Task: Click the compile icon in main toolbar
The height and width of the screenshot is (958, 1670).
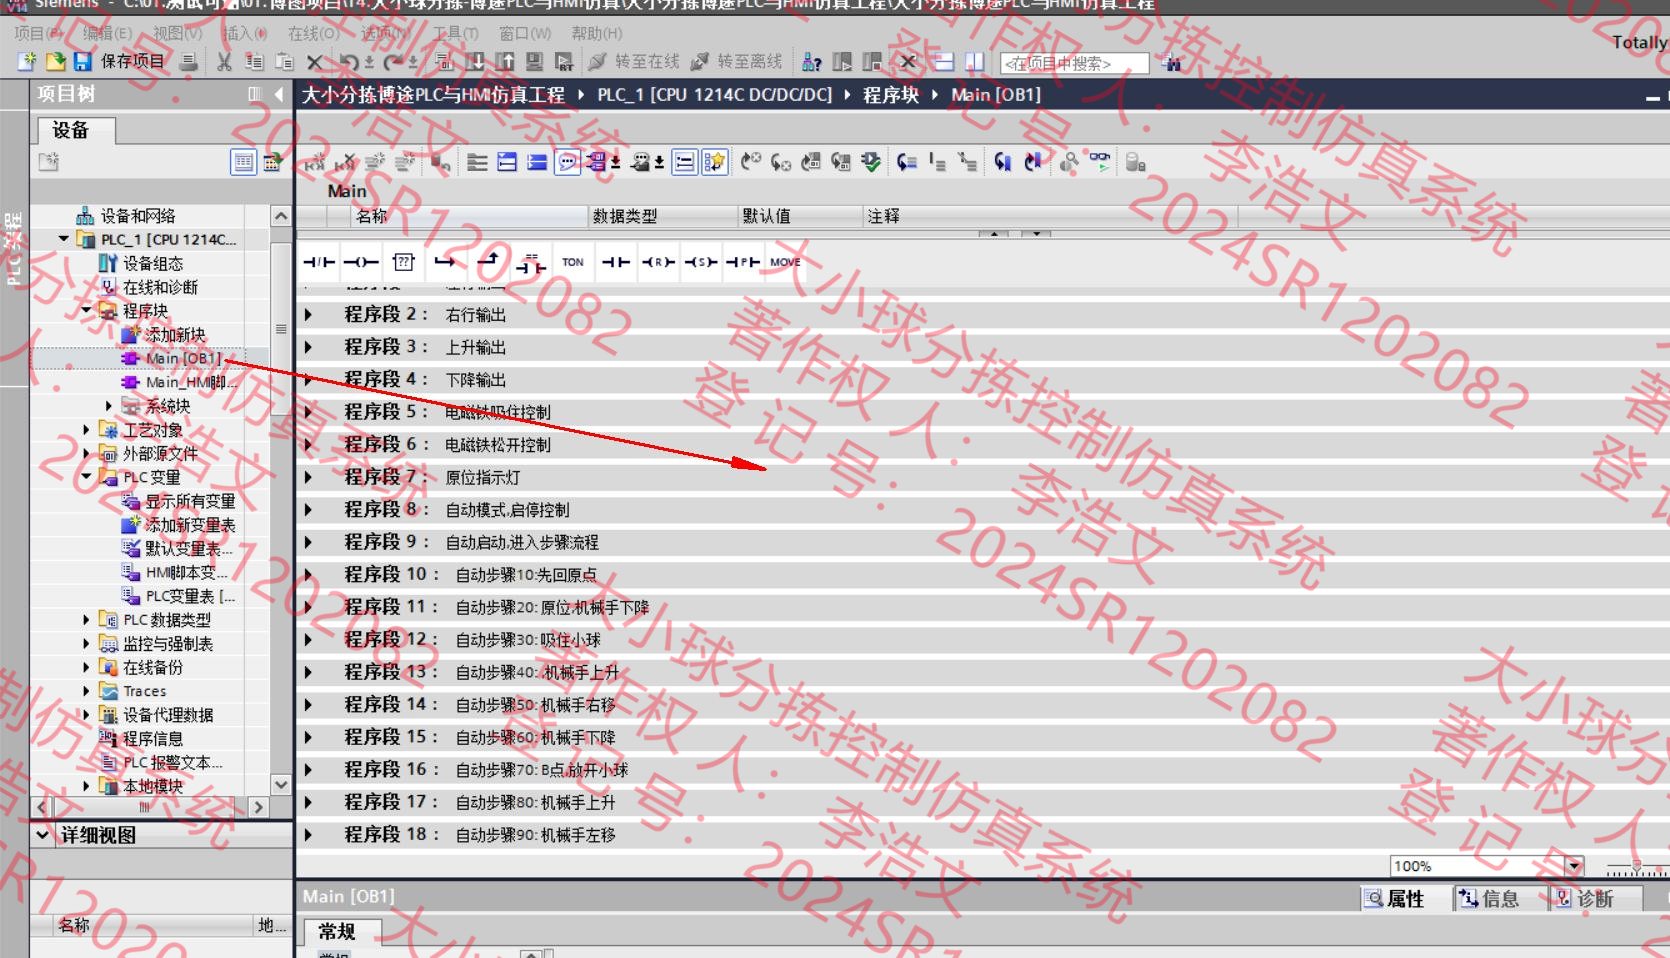Action: [444, 62]
